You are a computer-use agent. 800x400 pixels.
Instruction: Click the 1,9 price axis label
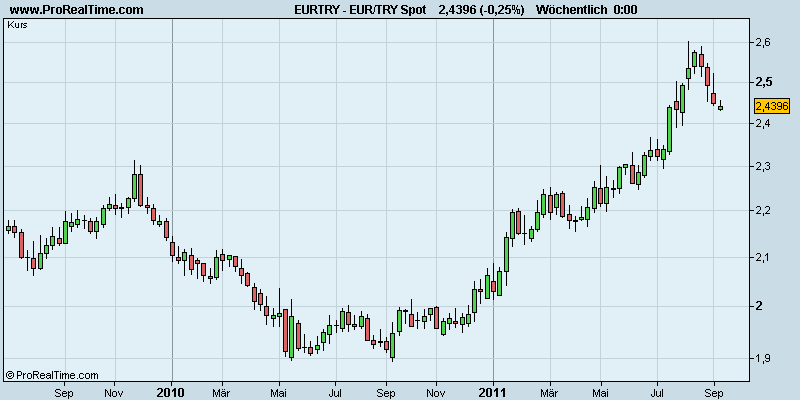point(762,359)
